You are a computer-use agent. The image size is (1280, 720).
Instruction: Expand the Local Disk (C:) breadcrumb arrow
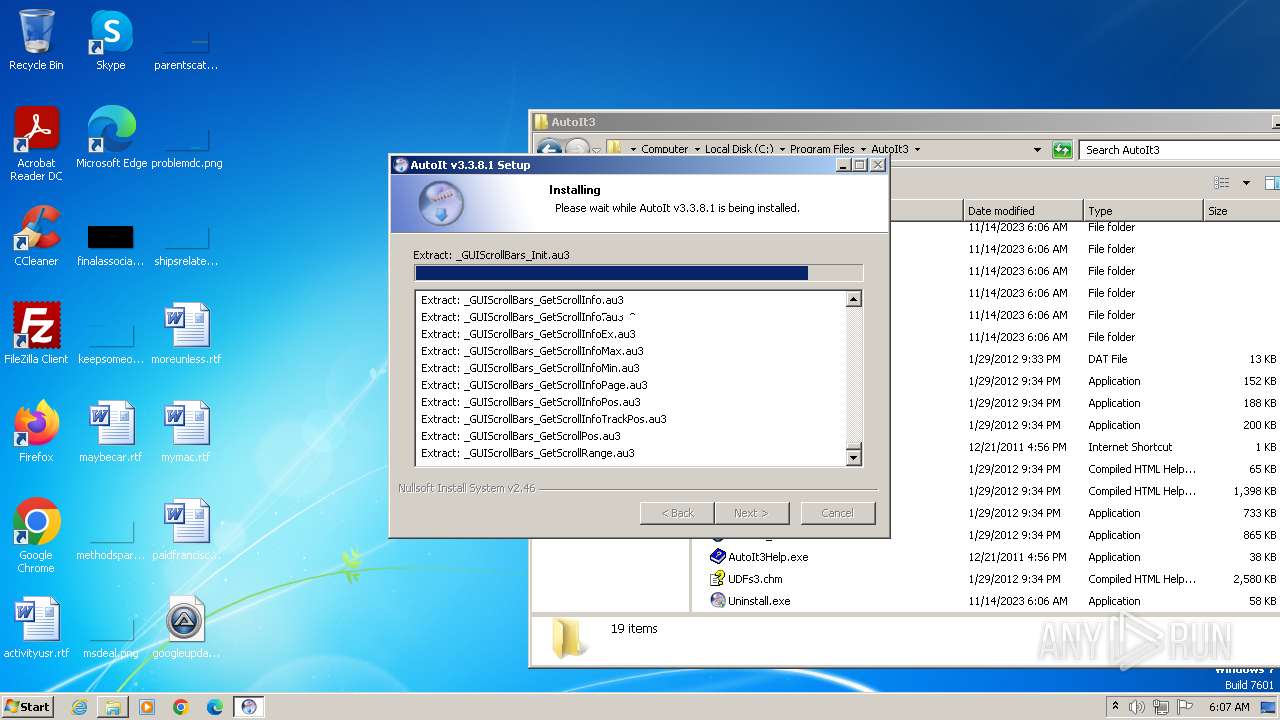click(782, 150)
